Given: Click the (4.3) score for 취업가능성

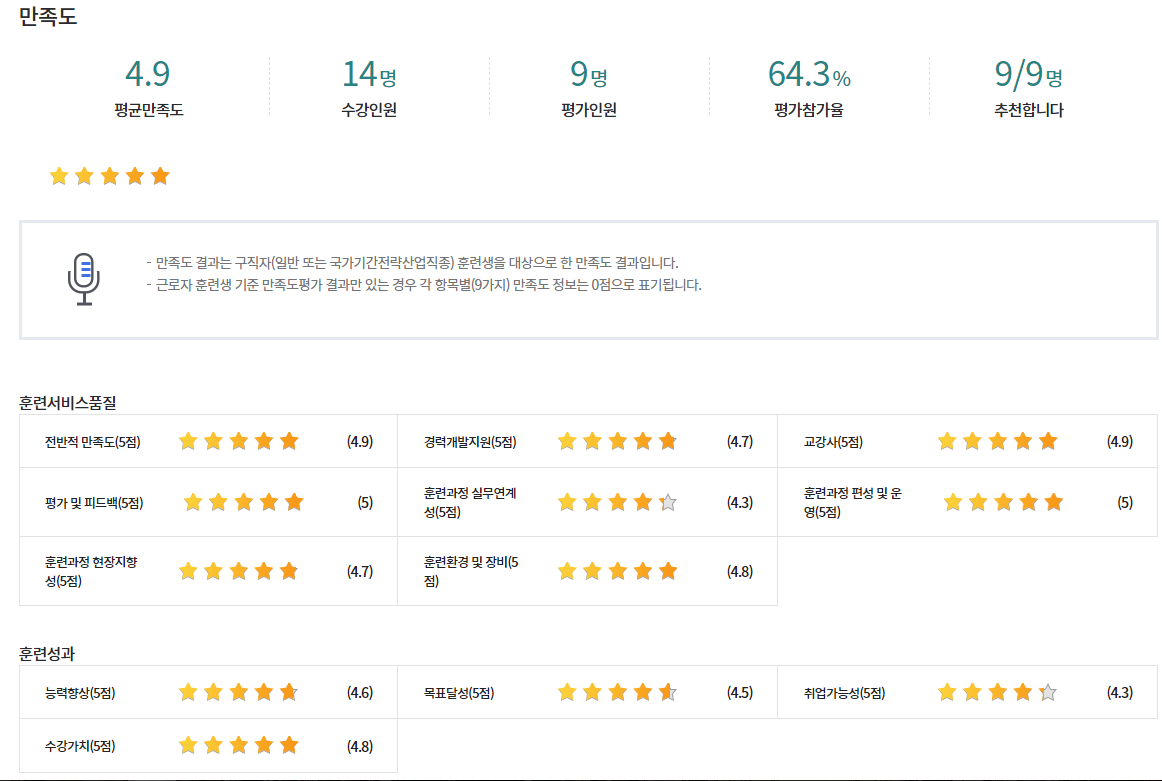Looking at the screenshot, I should click(x=1120, y=693).
